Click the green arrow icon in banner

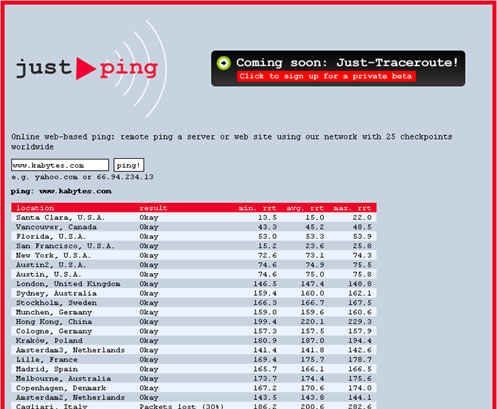pyautogui.click(x=223, y=63)
